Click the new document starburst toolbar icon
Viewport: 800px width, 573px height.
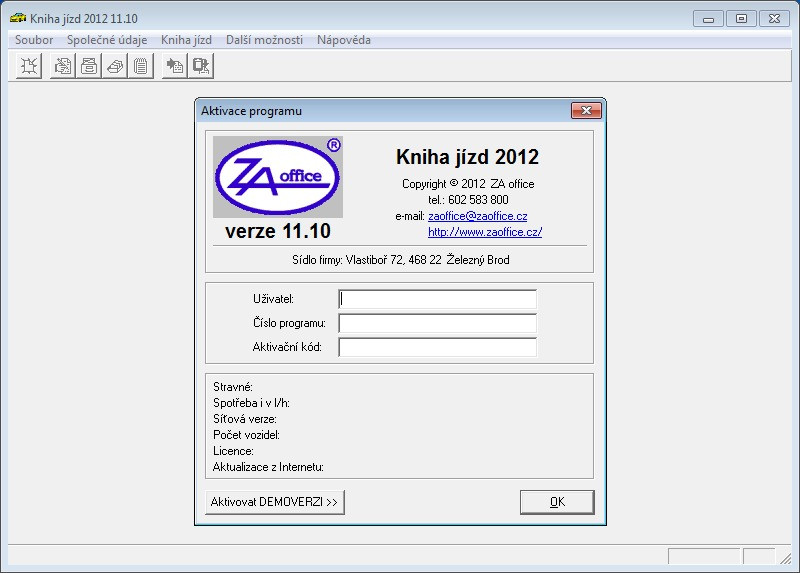click(x=29, y=66)
